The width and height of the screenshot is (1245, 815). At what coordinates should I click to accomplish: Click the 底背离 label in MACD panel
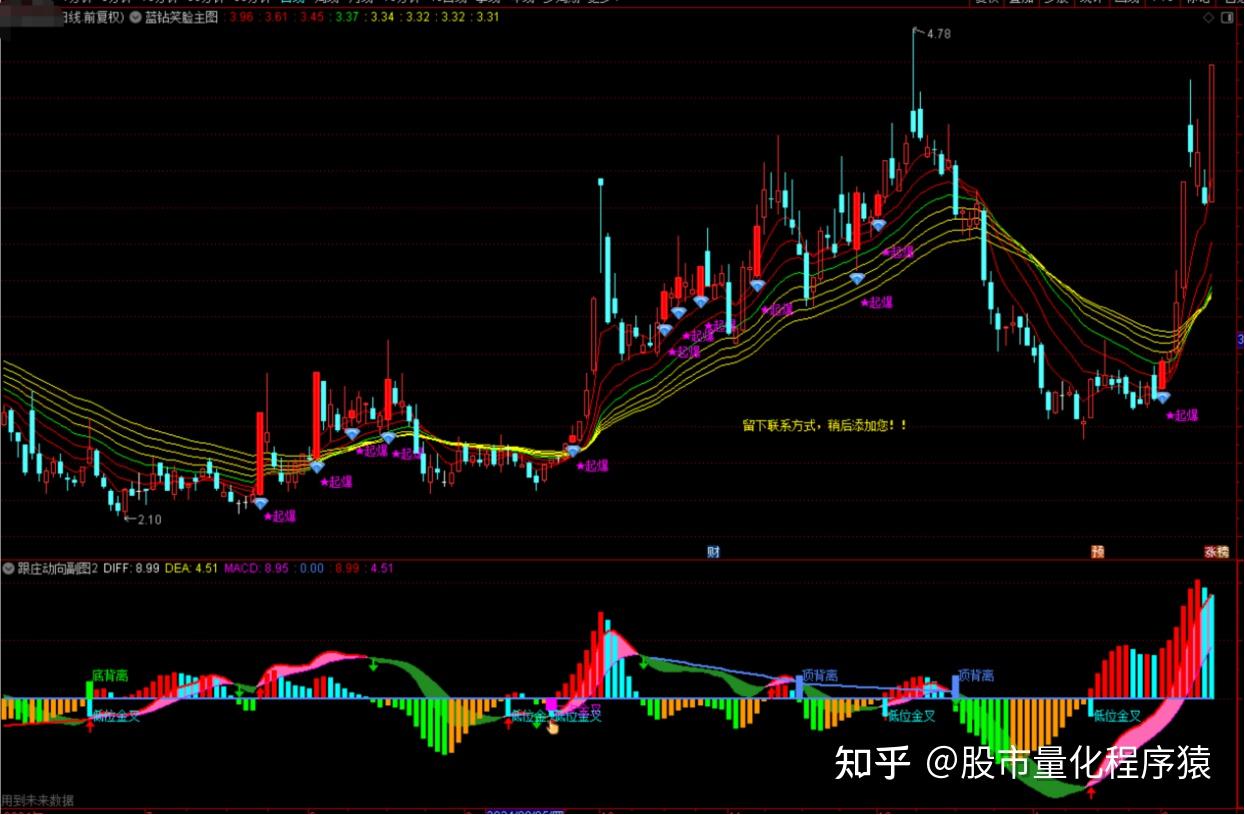[109, 676]
